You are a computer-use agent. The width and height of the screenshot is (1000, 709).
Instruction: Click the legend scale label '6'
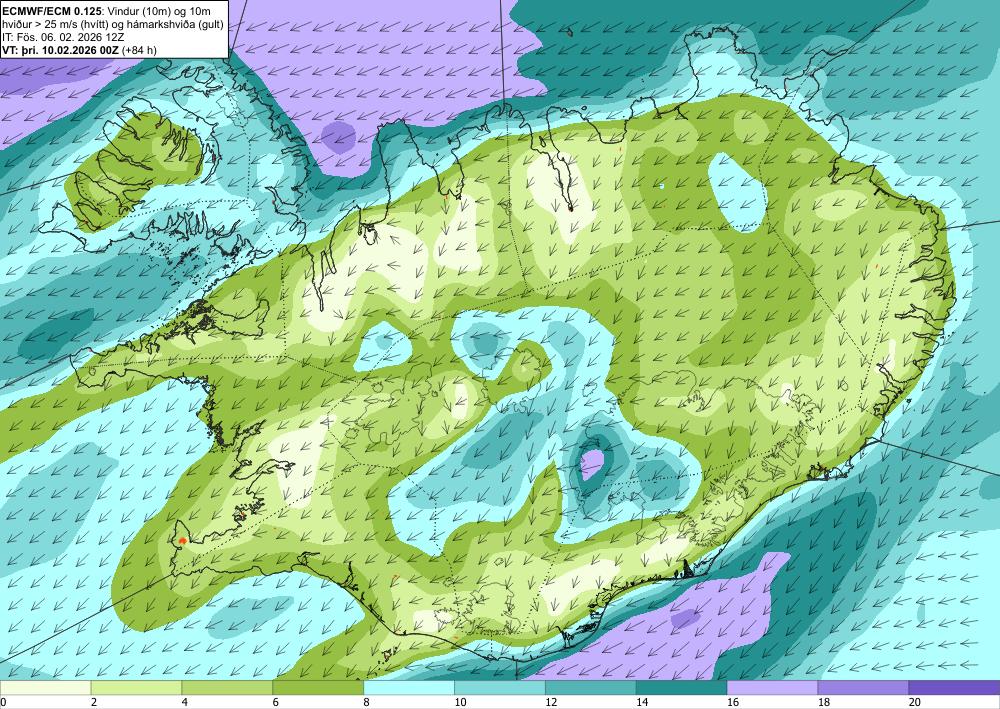click(x=276, y=703)
